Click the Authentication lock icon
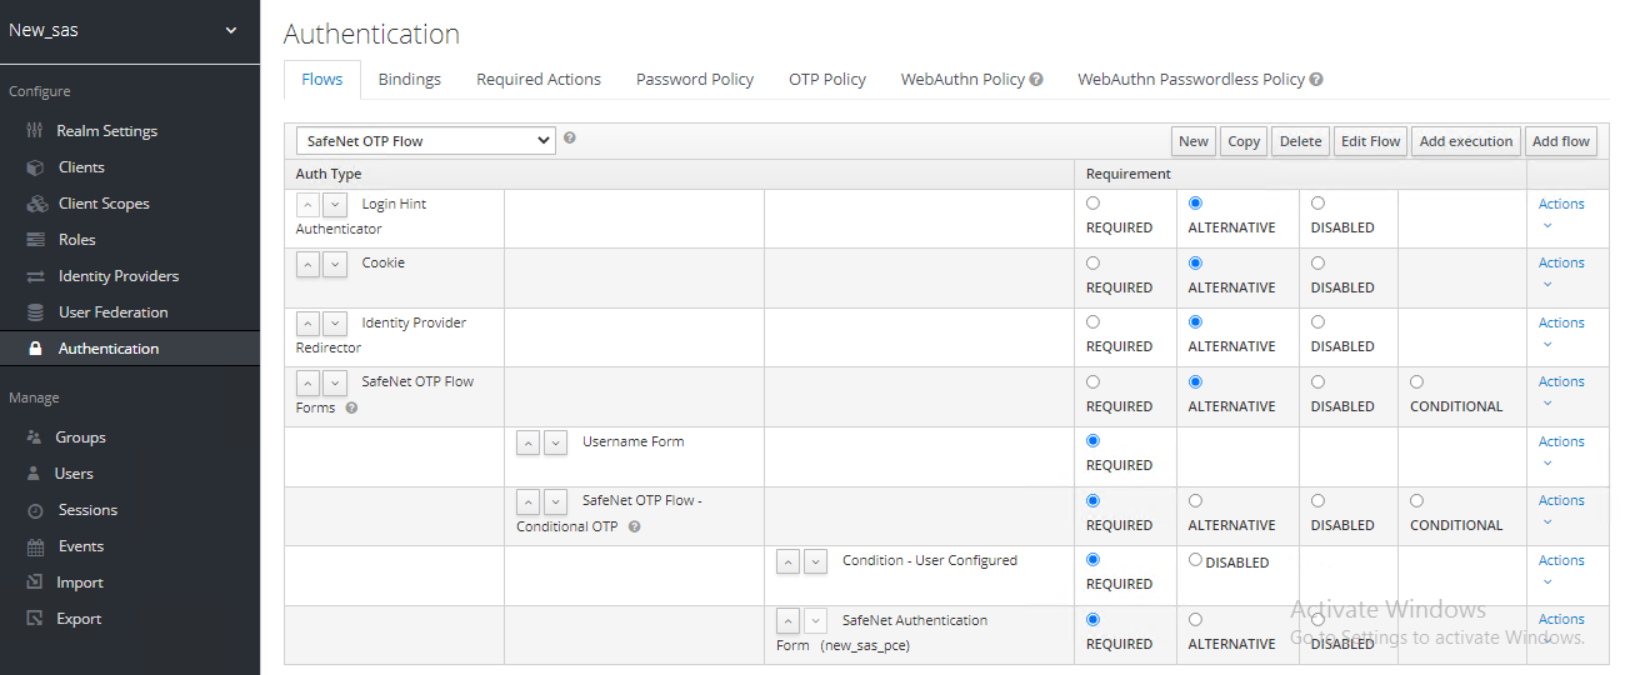 pyautogui.click(x=35, y=348)
